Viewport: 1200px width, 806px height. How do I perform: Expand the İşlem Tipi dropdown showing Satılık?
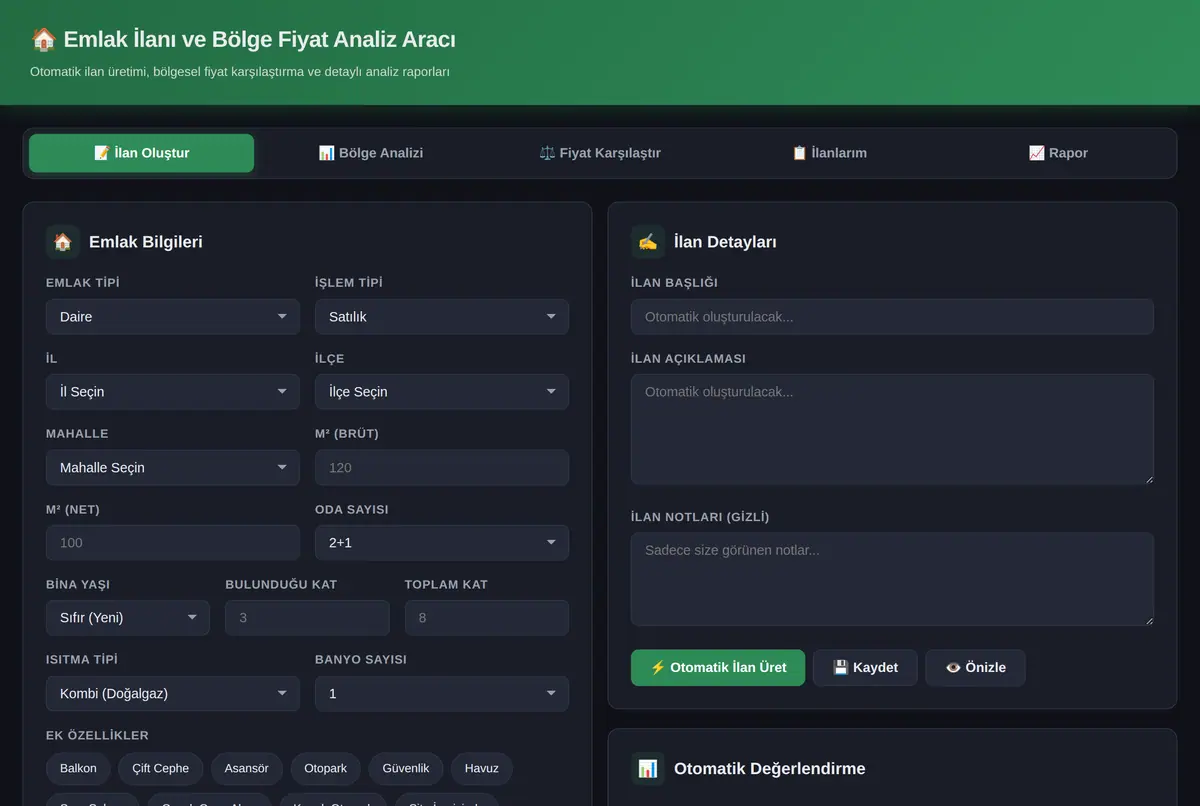pyautogui.click(x=442, y=317)
